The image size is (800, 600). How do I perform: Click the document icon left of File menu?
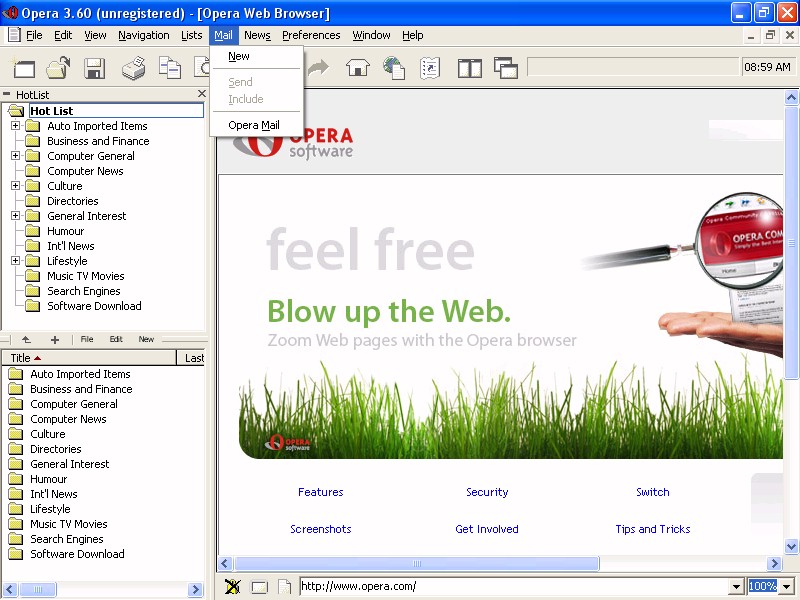click(14, 35)
